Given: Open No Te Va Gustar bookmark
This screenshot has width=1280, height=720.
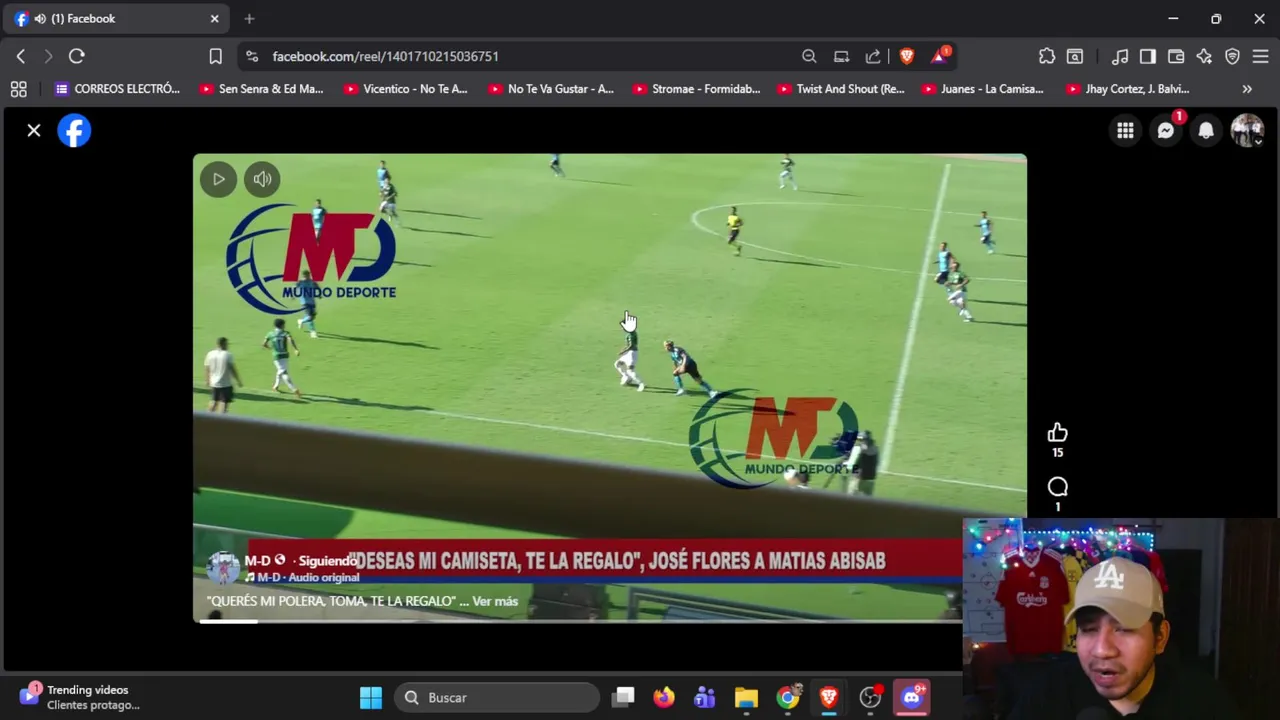Looking at the screenshot, I should click(550, 89).
